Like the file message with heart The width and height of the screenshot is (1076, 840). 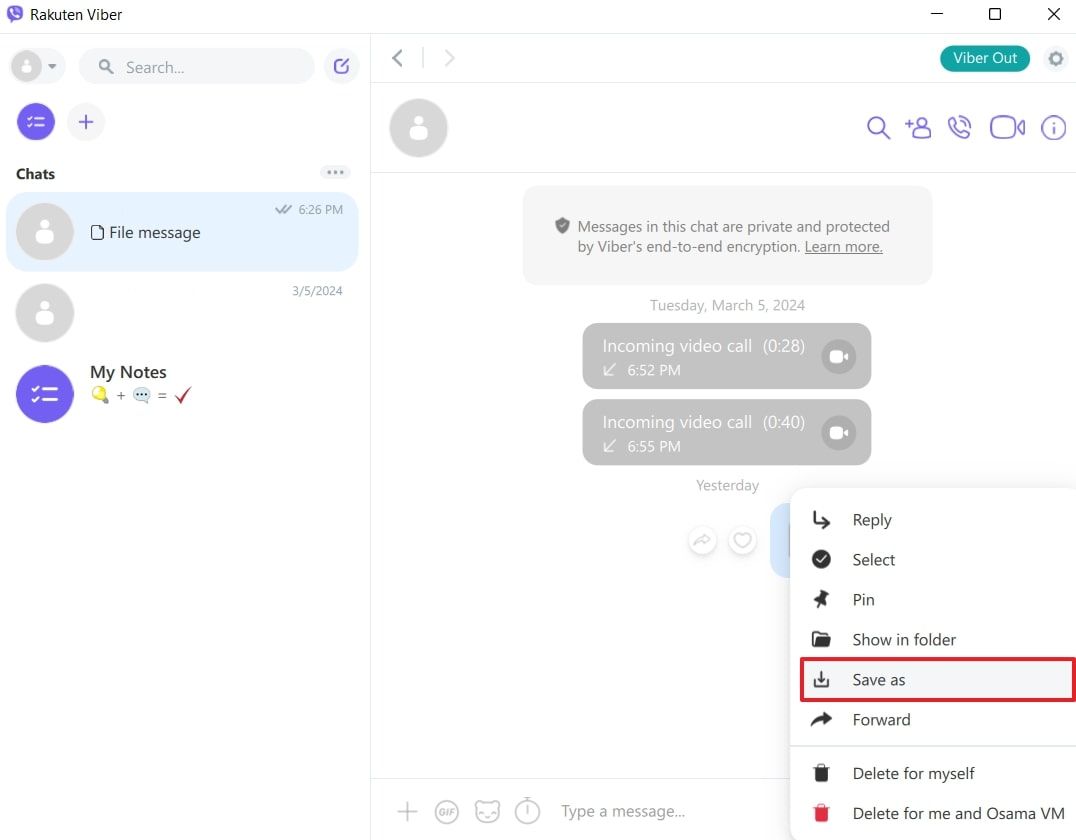742,541
